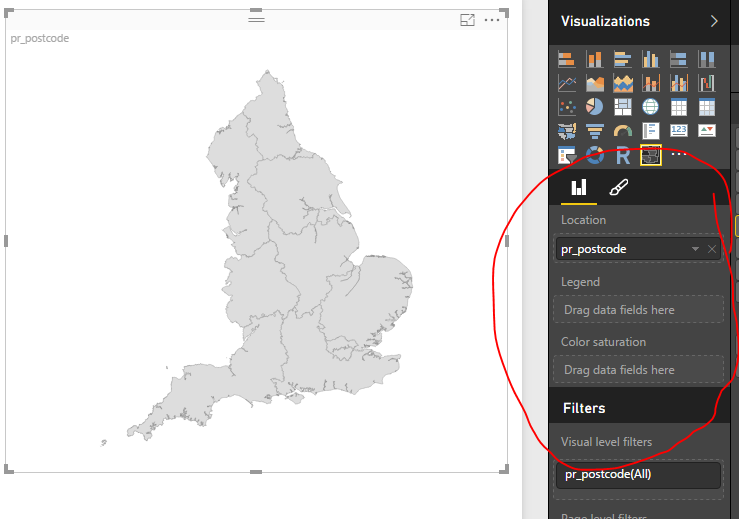This screenshot has width=739, height=519.
Task: Open Focus mode on the map visual
Action: click(x=467, y=20)
